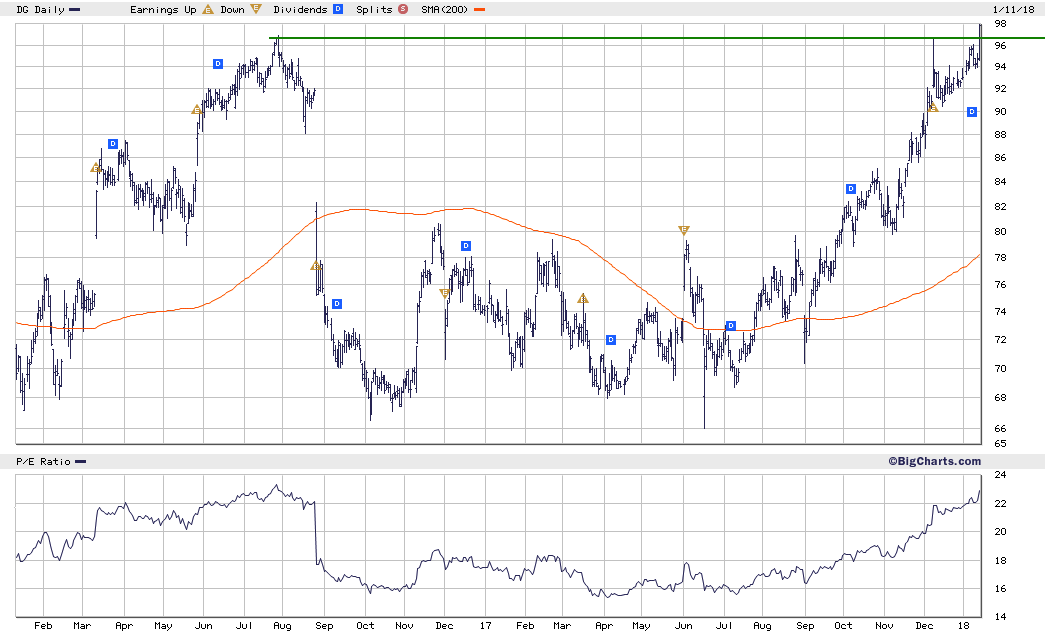Click the "Sep" label just before "Oct" and final "Nov"
This screenshot has width=1045, height=635.
click(805, 626)
